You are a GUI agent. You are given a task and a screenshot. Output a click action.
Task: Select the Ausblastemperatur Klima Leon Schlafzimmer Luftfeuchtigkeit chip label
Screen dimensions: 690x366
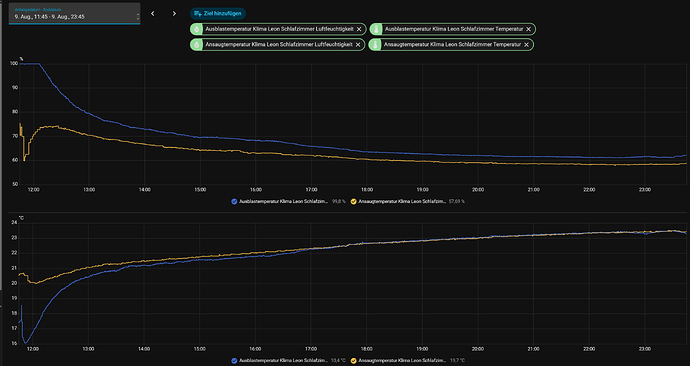279,29
